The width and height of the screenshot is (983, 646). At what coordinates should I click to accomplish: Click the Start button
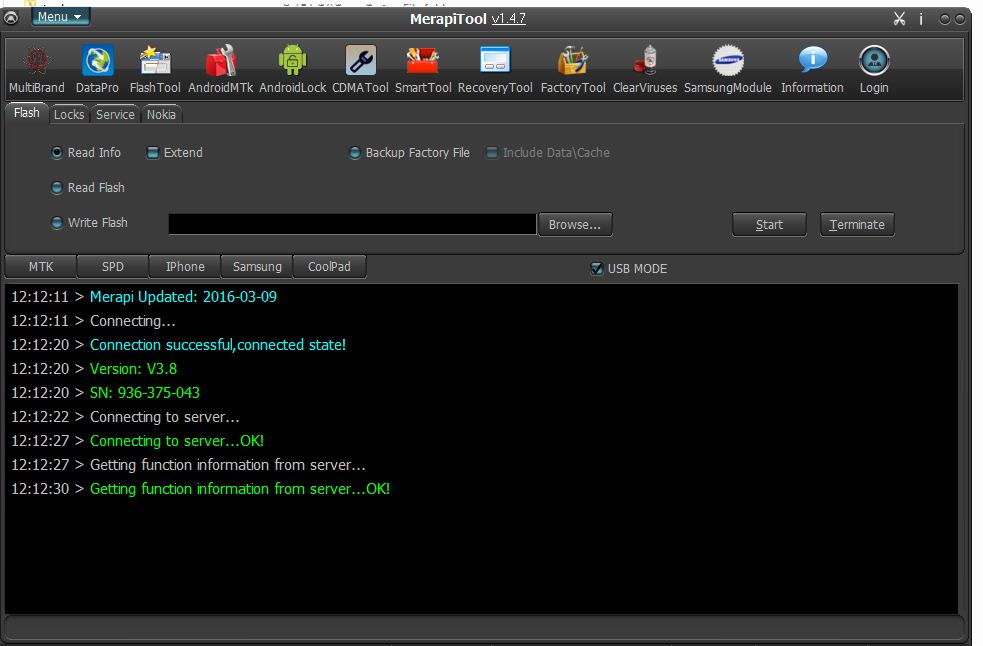point(769,225)
